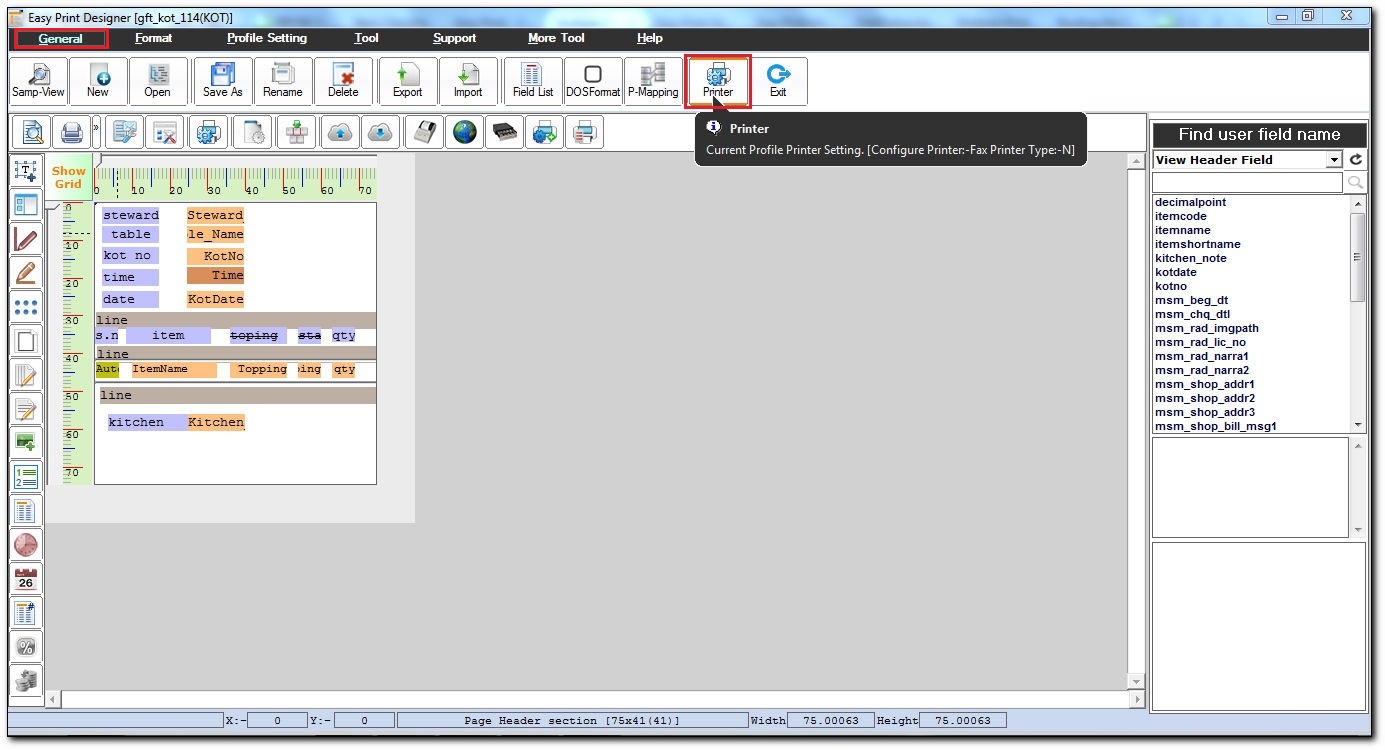Image resolution: width=1385 pixels, height=750 pixels.
Task: Select the pencil drawing tool
Action: pyautogui.click(x=26, y=273)
